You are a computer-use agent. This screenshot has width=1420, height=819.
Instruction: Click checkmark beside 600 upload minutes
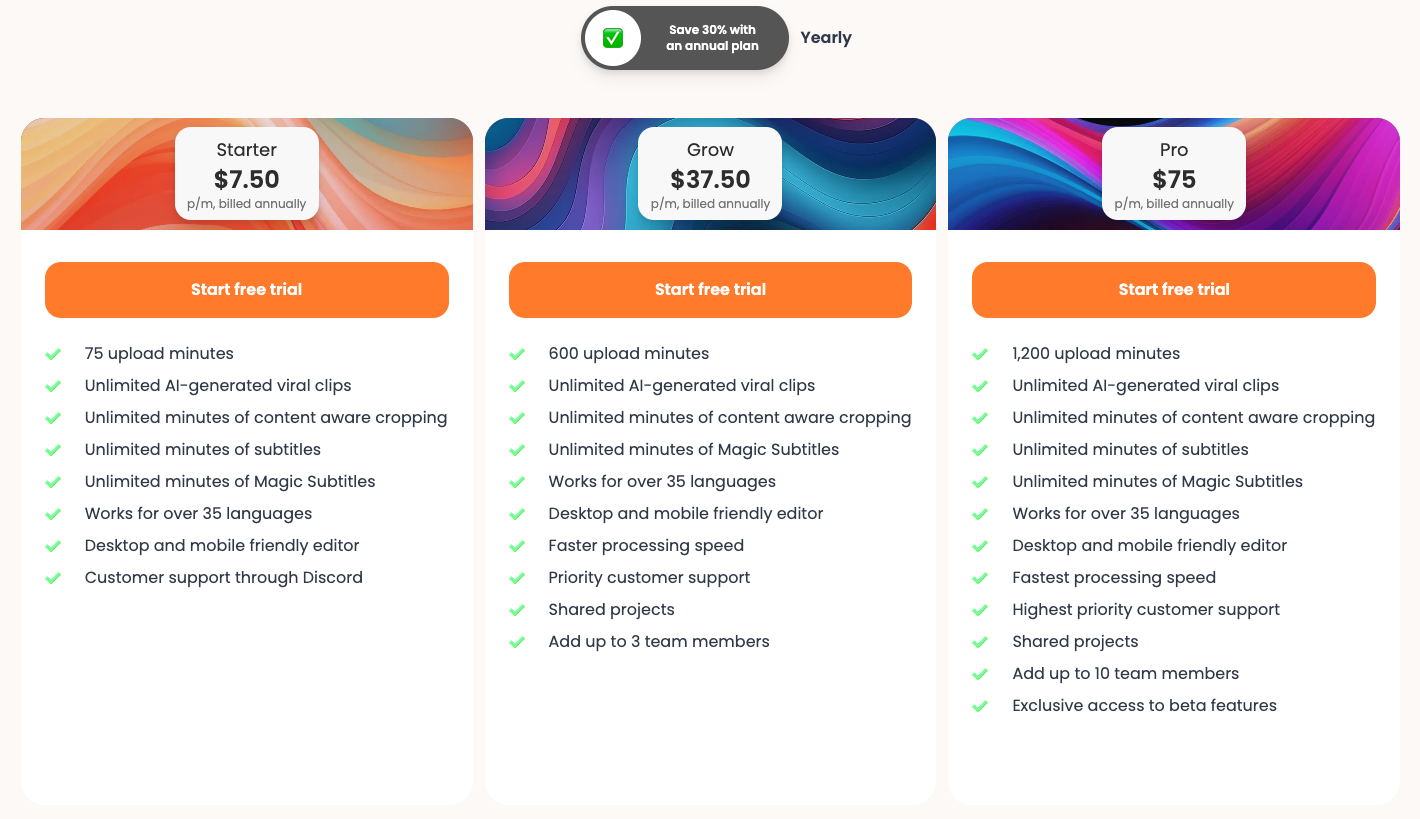pos(517,354)
